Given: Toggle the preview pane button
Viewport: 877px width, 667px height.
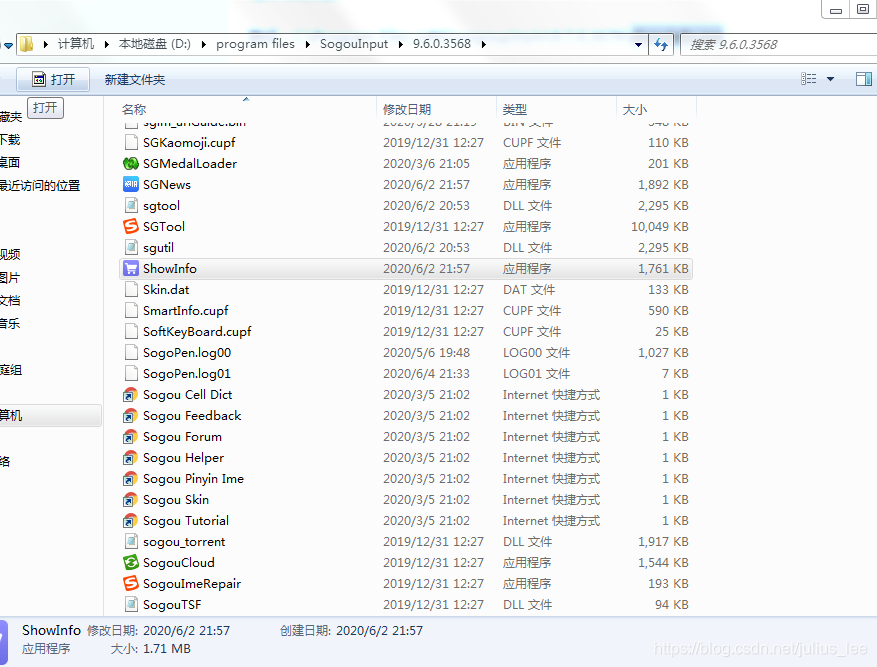Looking at the screenshot, I should tap(864, 79).
